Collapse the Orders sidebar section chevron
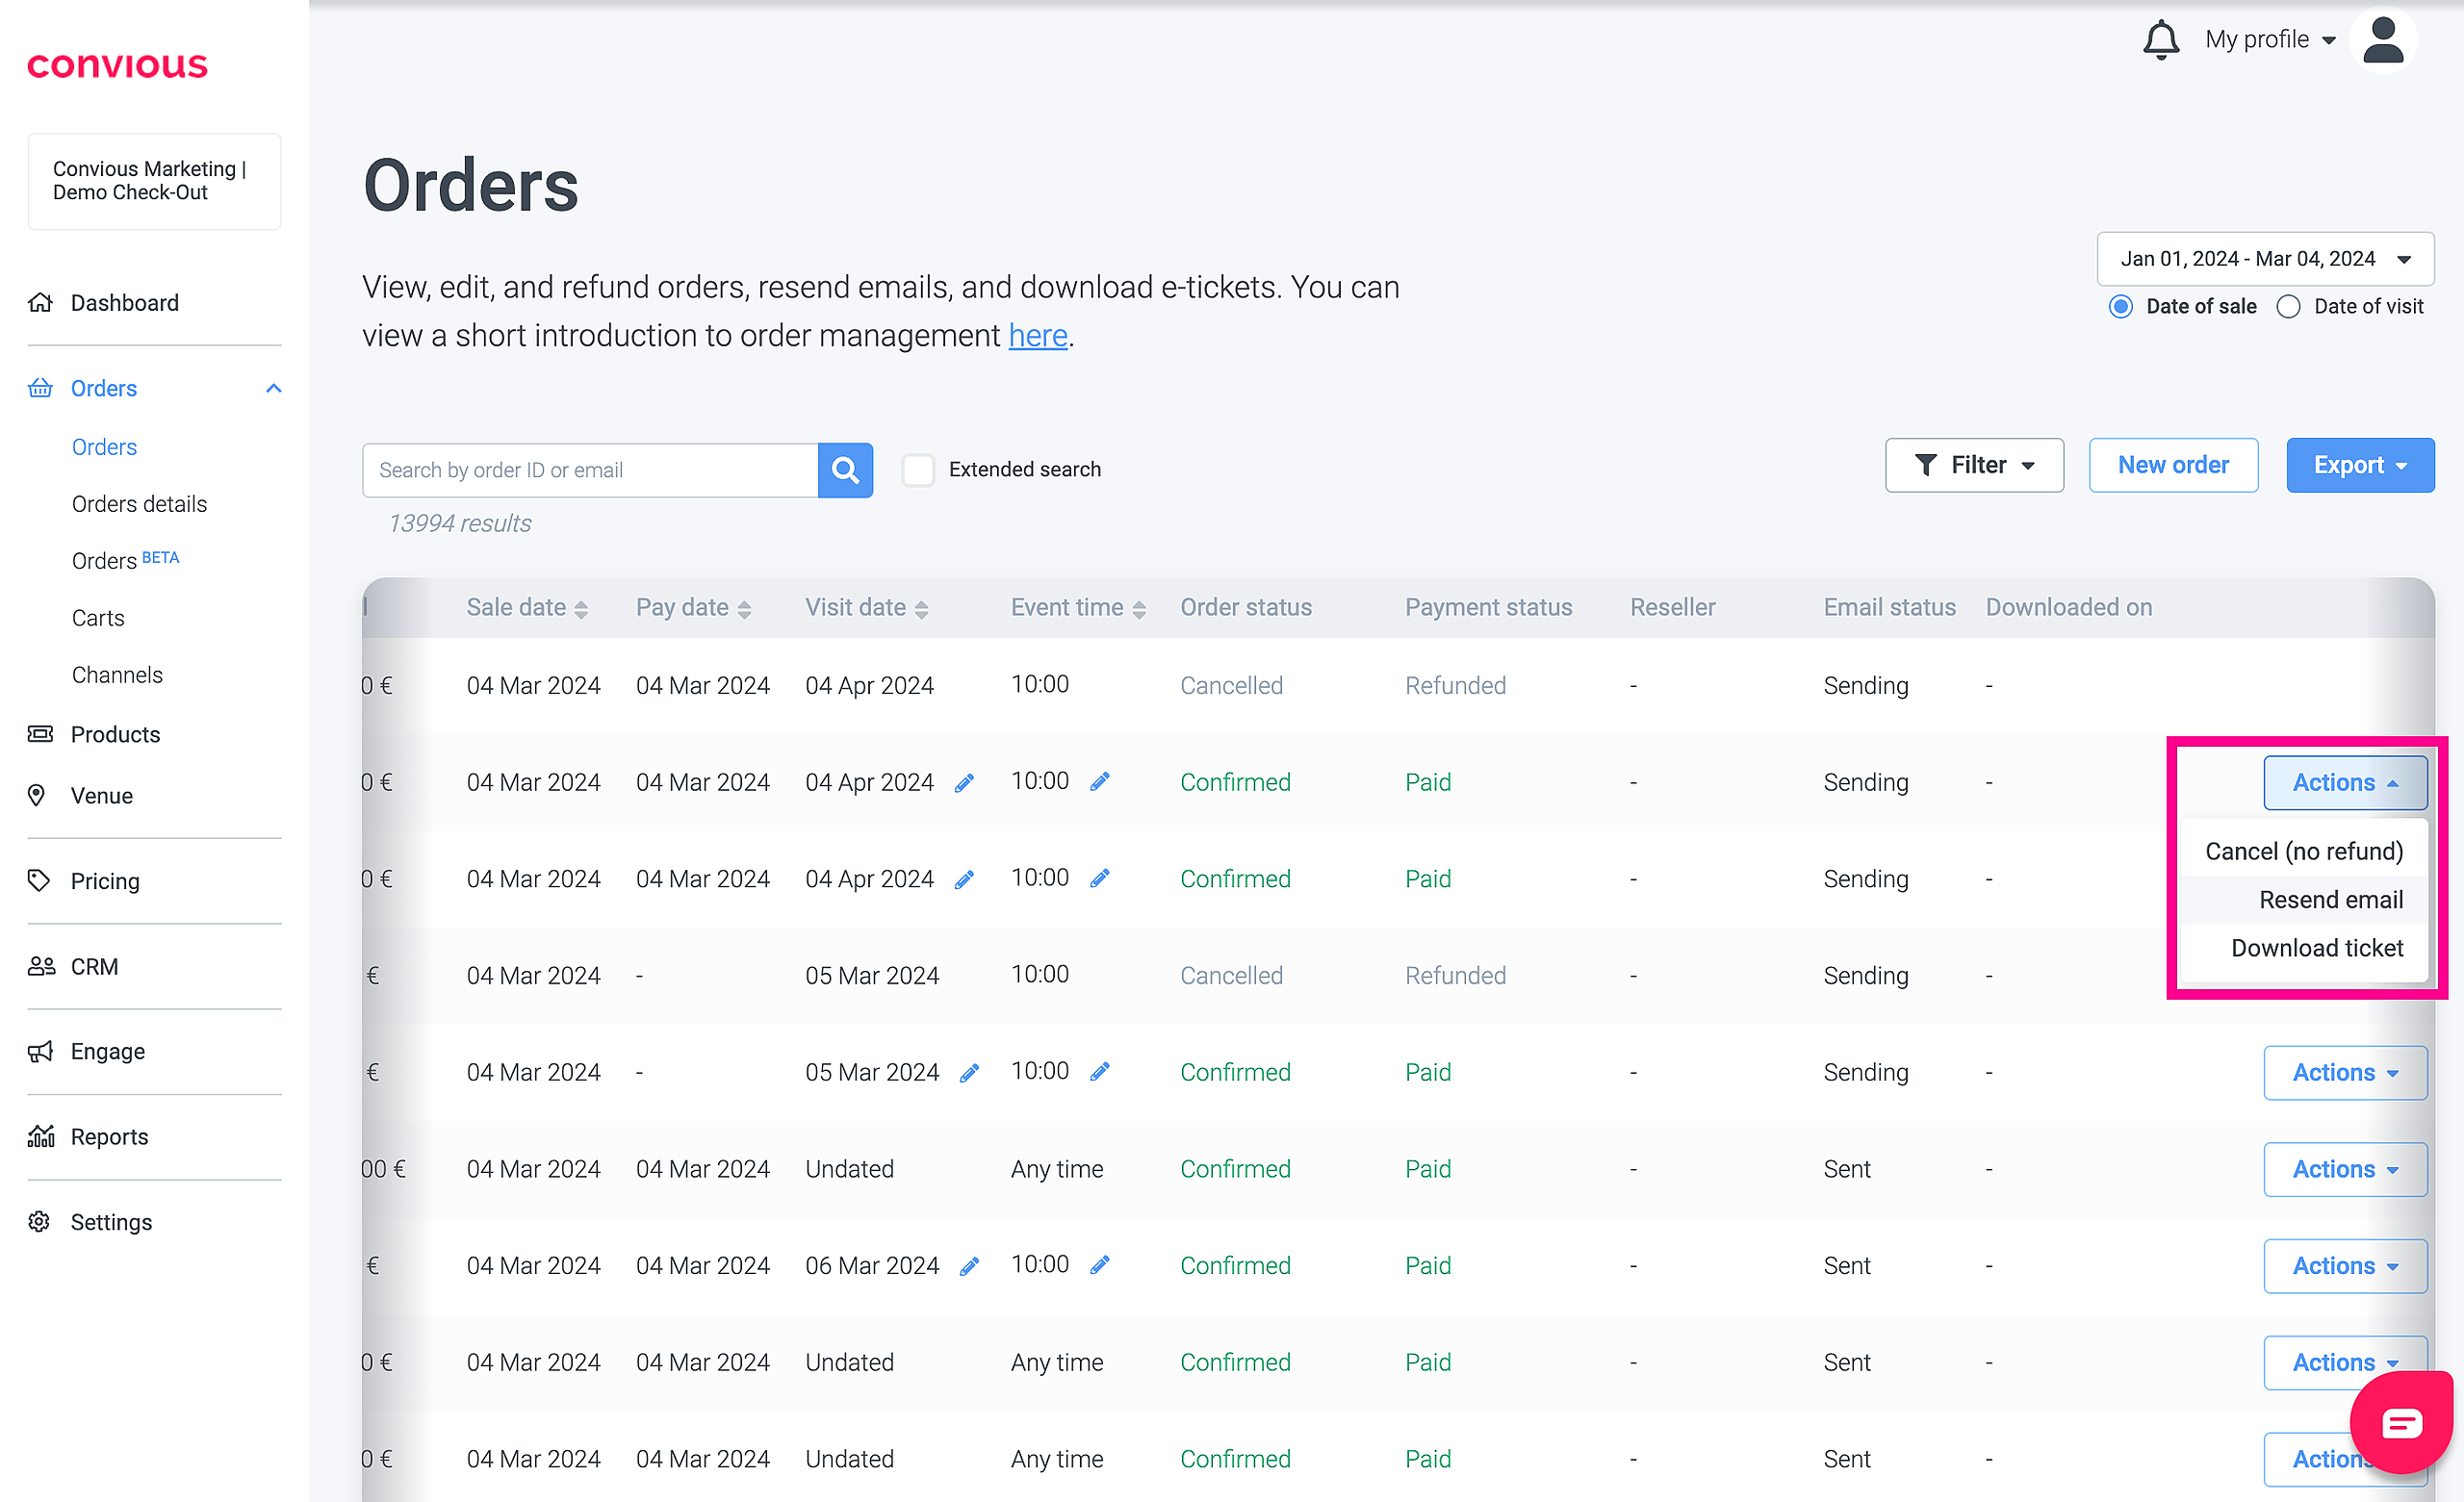 click(x=274, y=389)
